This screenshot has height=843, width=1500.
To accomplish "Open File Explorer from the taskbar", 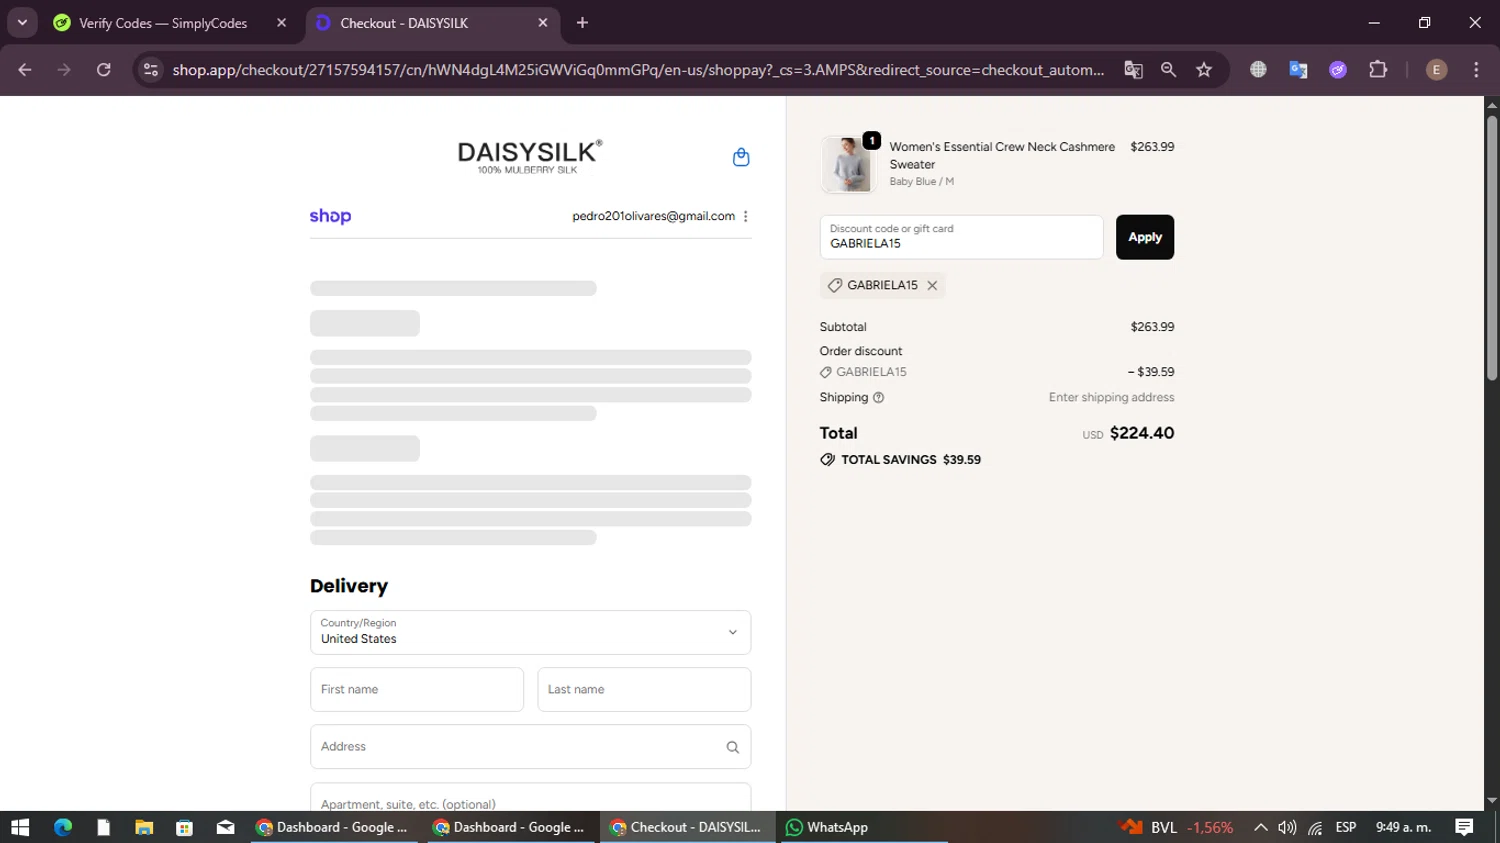I will (144, 827).
